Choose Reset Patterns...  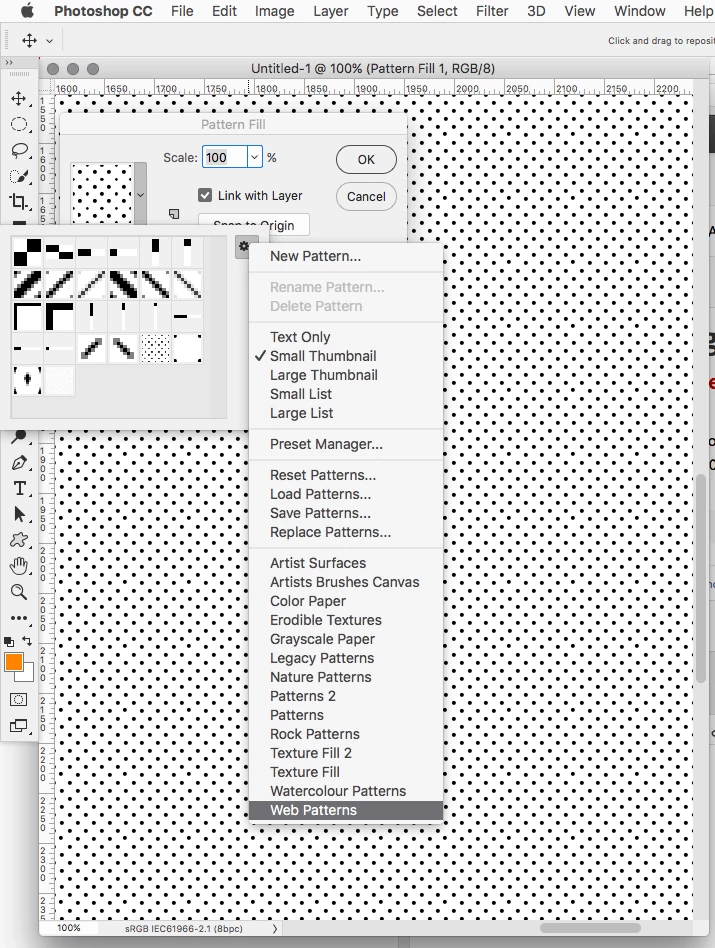(x=346, y=475)
